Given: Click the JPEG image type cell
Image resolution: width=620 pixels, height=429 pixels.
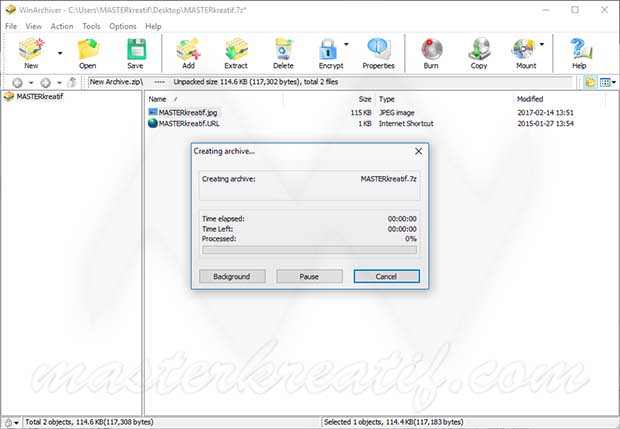Looking at the screenshot, I should [397, 112].
